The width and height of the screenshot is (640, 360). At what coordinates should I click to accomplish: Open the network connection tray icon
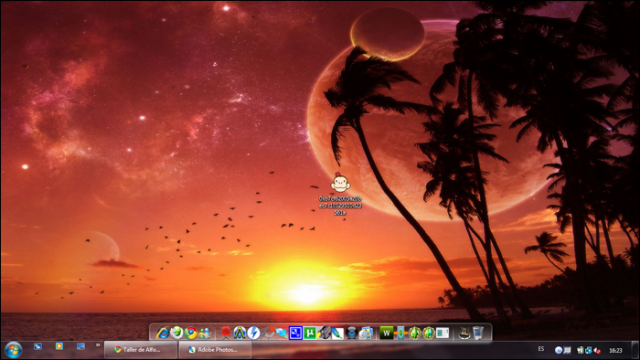(588, 350)
